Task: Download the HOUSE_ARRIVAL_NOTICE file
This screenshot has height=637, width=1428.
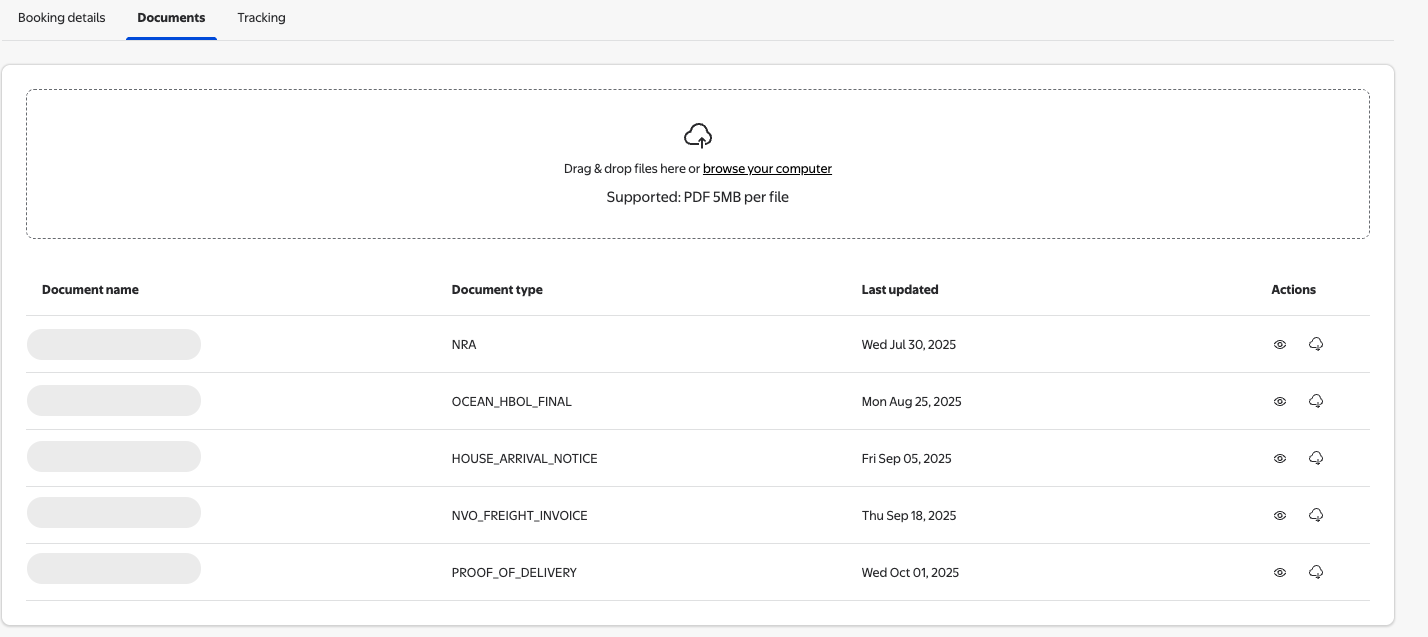Action: tap(1316, 458)
